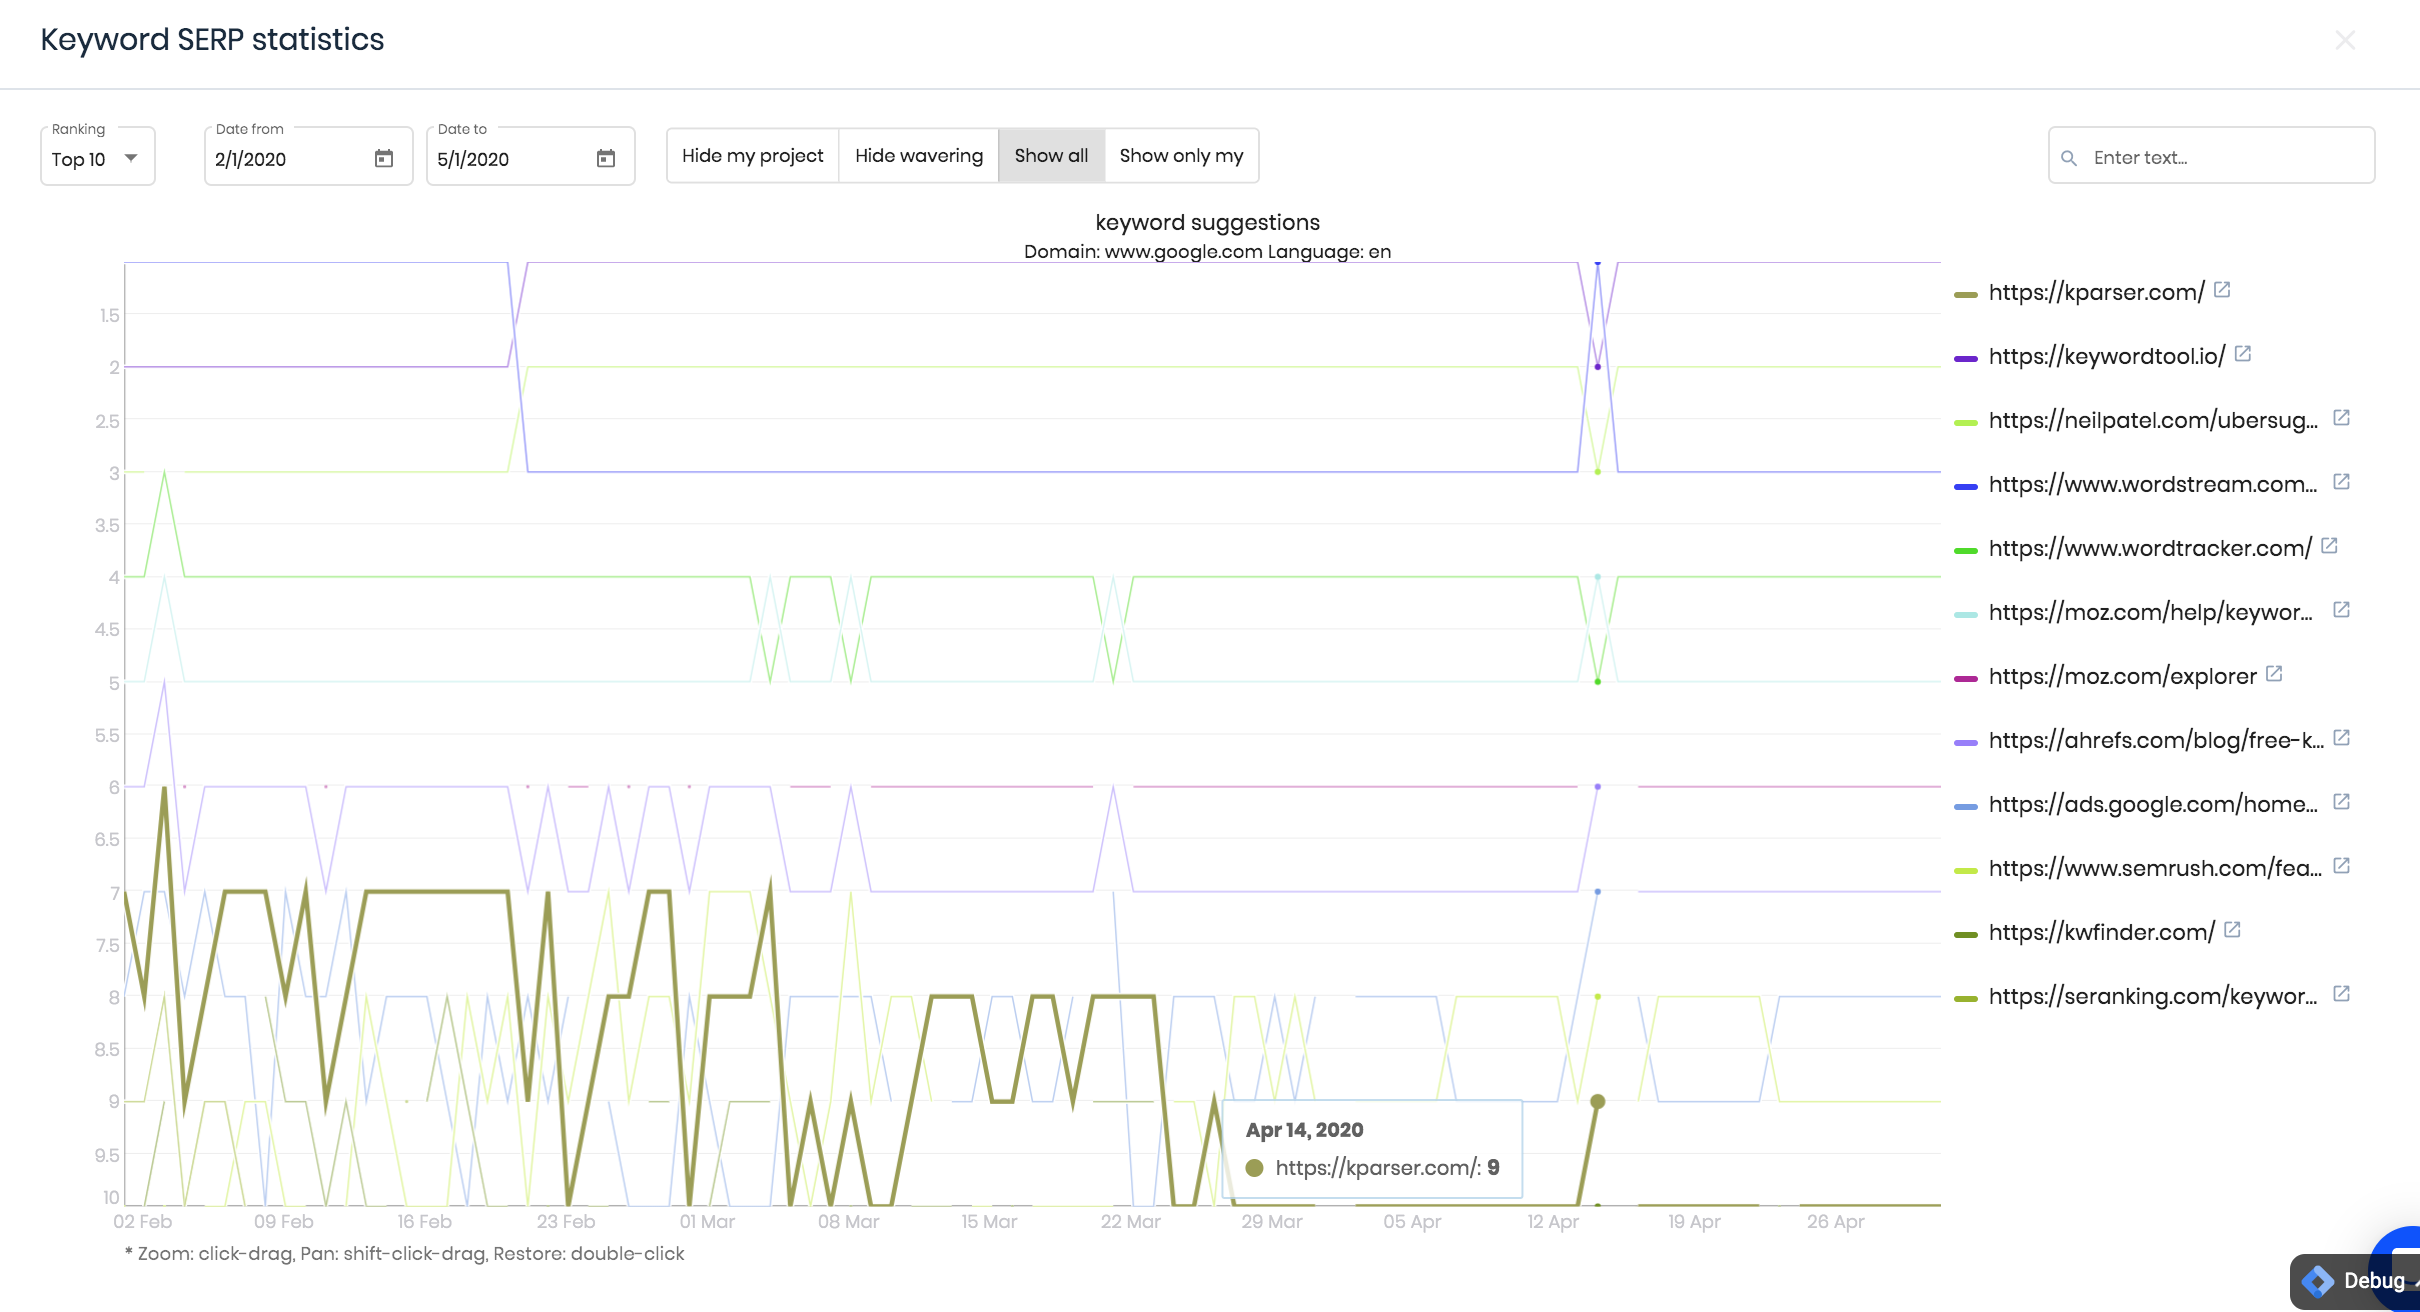Open the Debug widget

[2354, 1281]
